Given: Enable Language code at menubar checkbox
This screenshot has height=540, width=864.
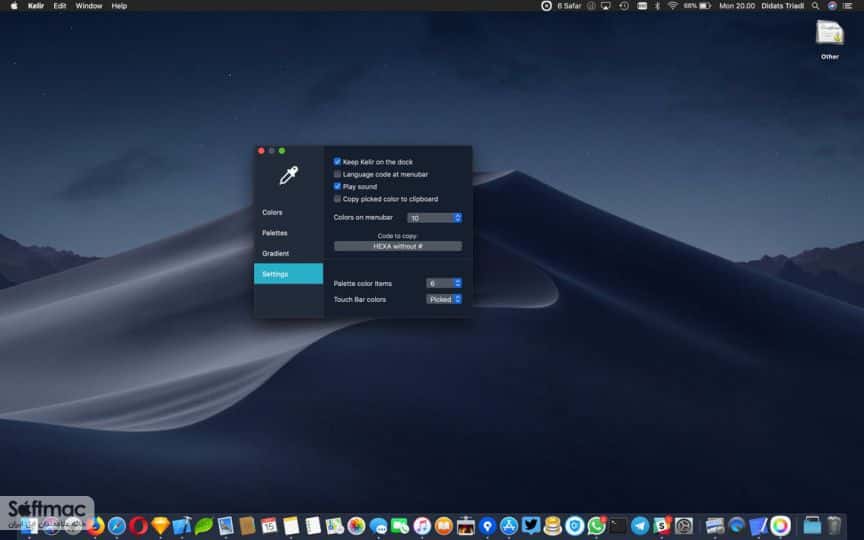Looking at the screenshot, I should (x=337, y=174).
